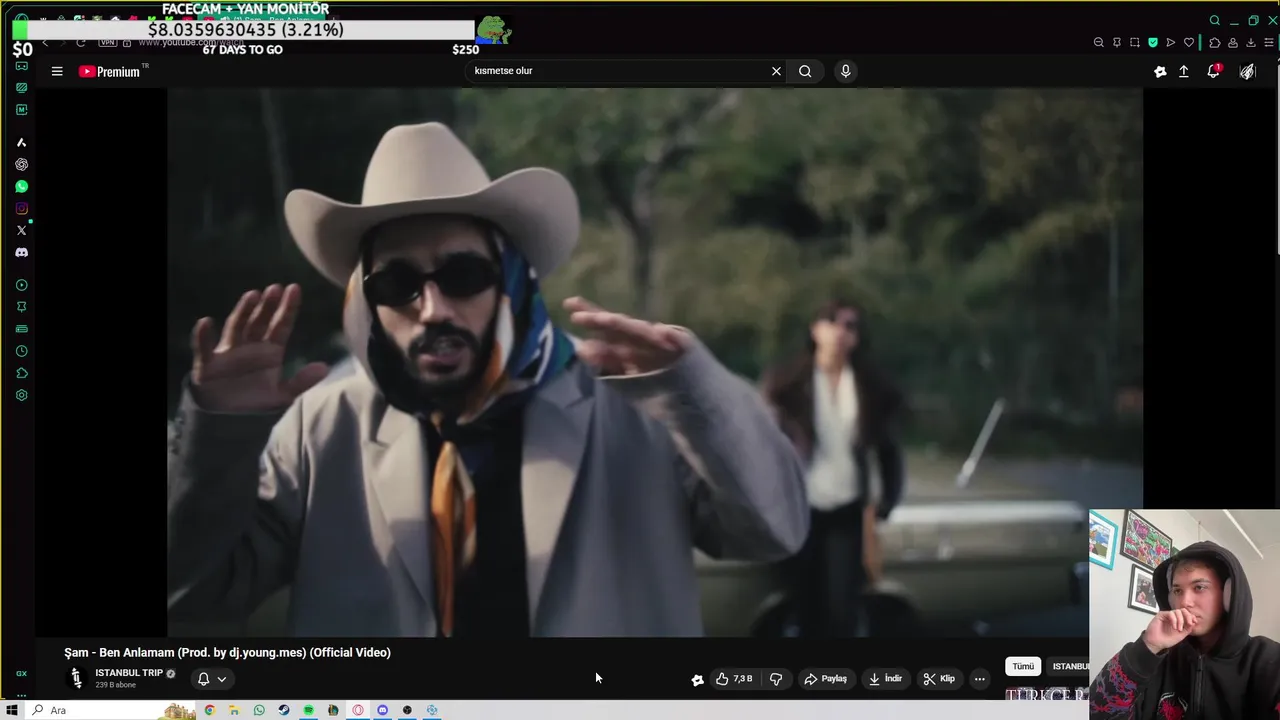The height and width of the screenshot is (720, 1280).
Task: Start voice search with the microphone
Action: tap(845, 71)
